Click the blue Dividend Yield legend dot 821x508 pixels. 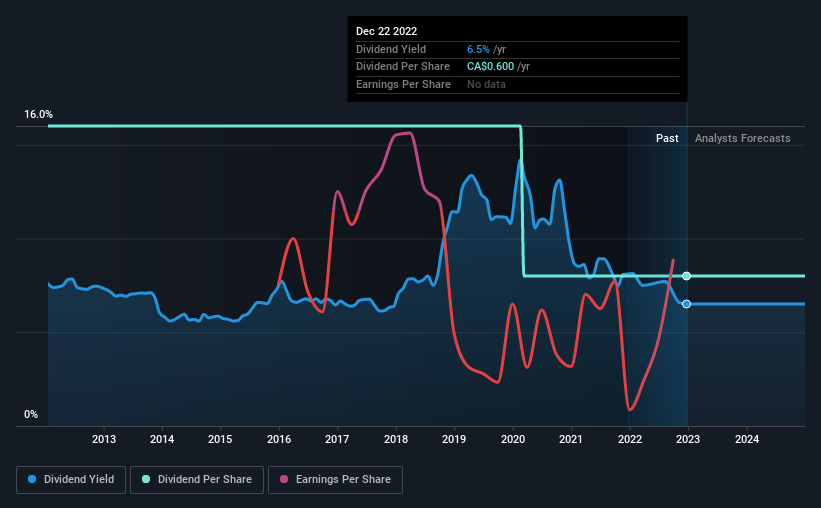pyautogui.click(x=32, y=479)
